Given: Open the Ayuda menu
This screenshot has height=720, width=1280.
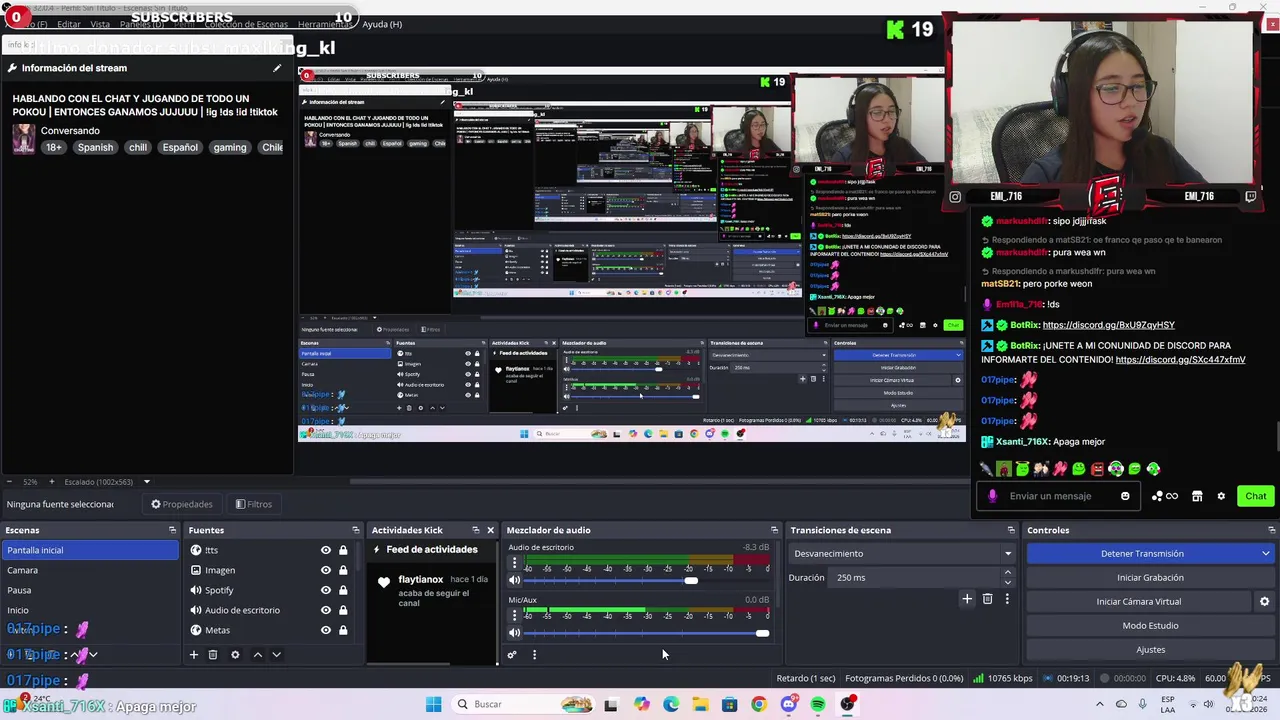Looking at the screenshot, I should [382, 24].
